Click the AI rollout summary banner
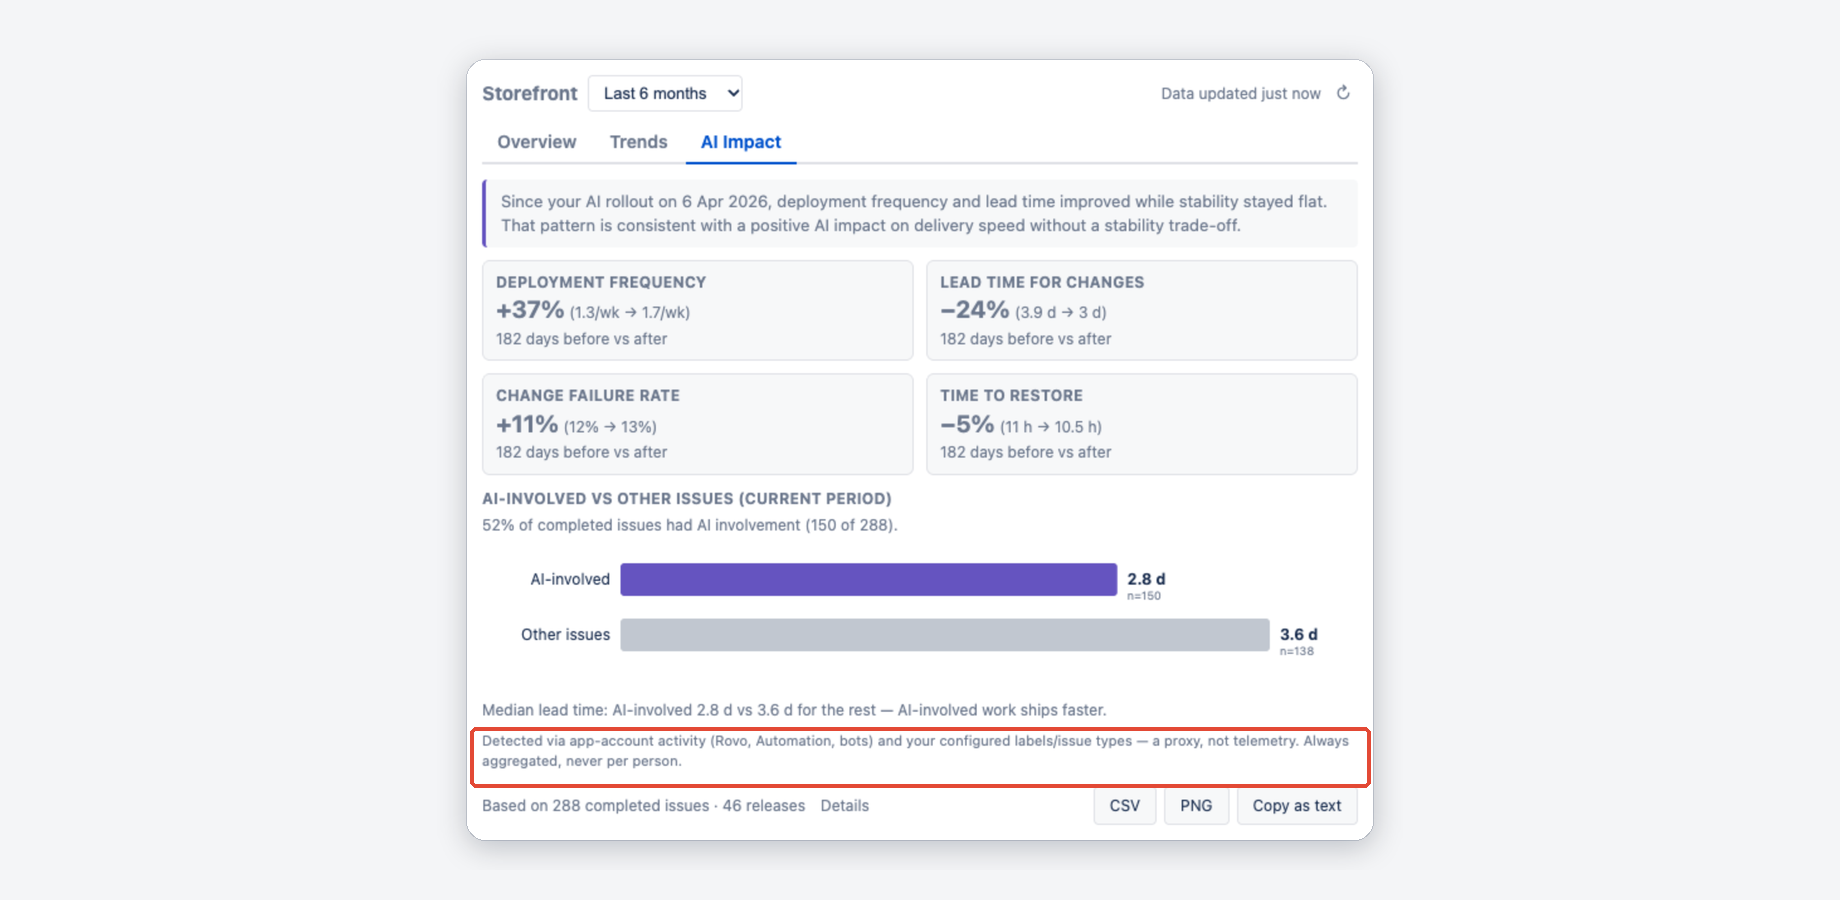 [920, 213]
